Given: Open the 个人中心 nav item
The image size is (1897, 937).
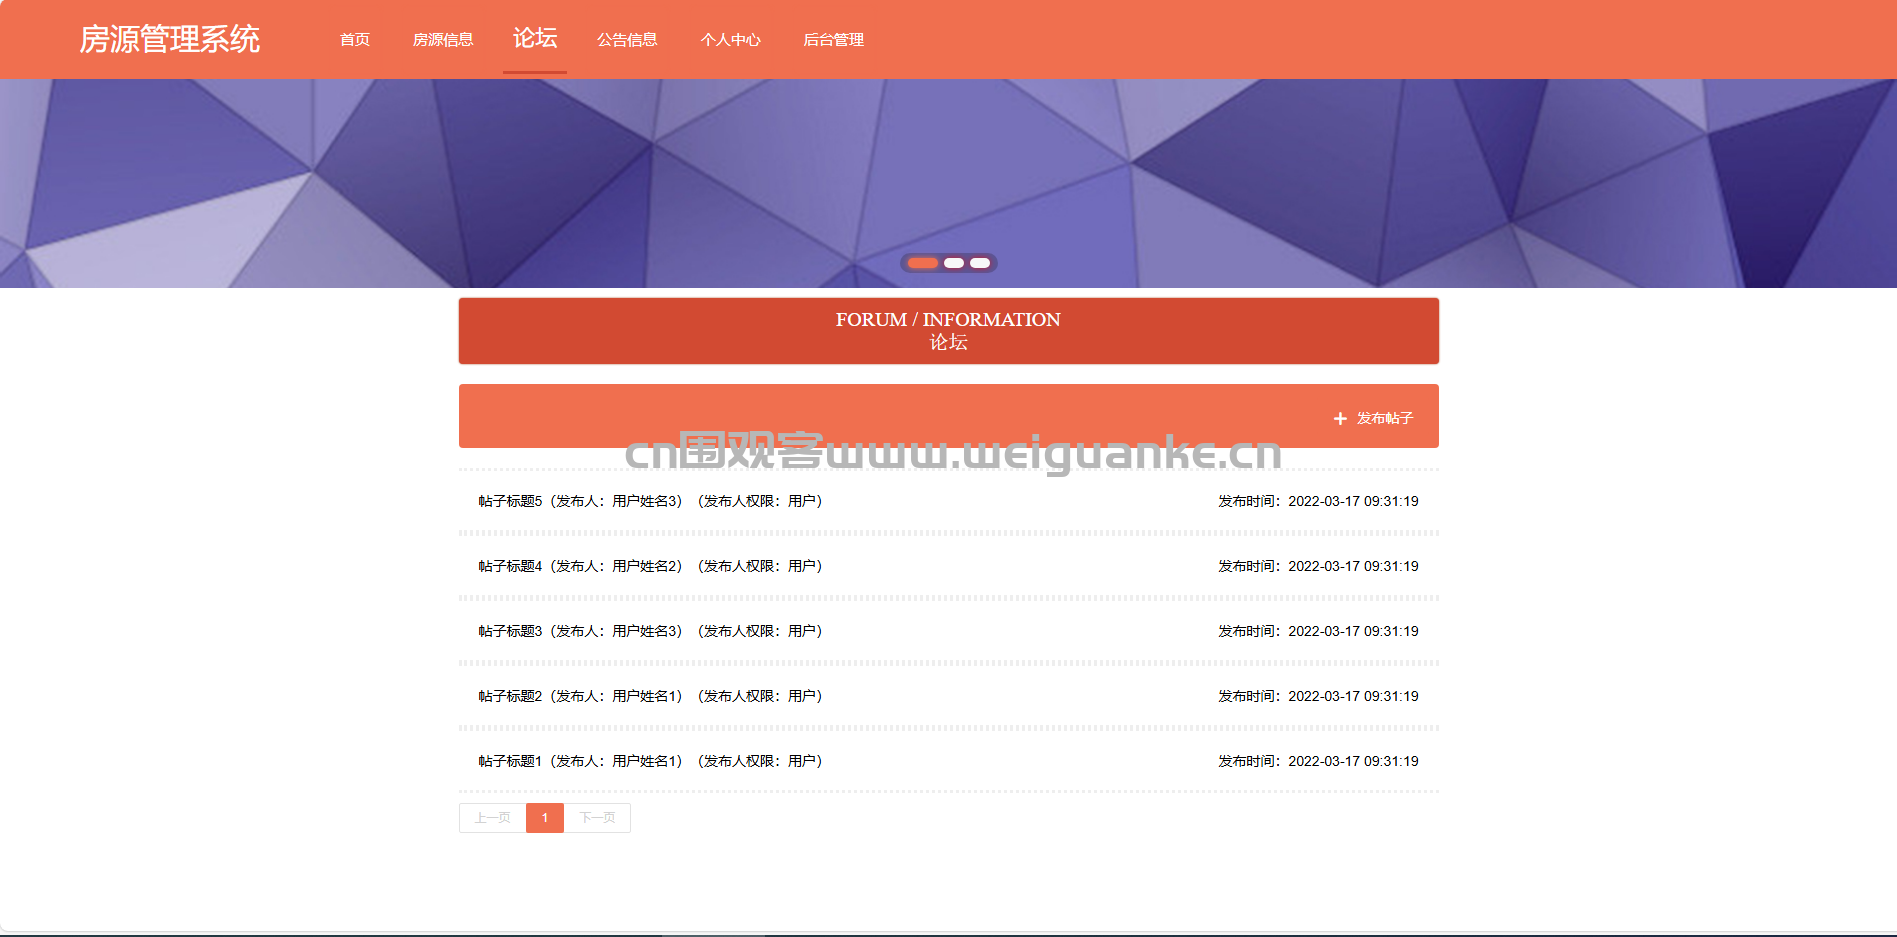Looking at the screenshot, I should (x=730, y=39).
